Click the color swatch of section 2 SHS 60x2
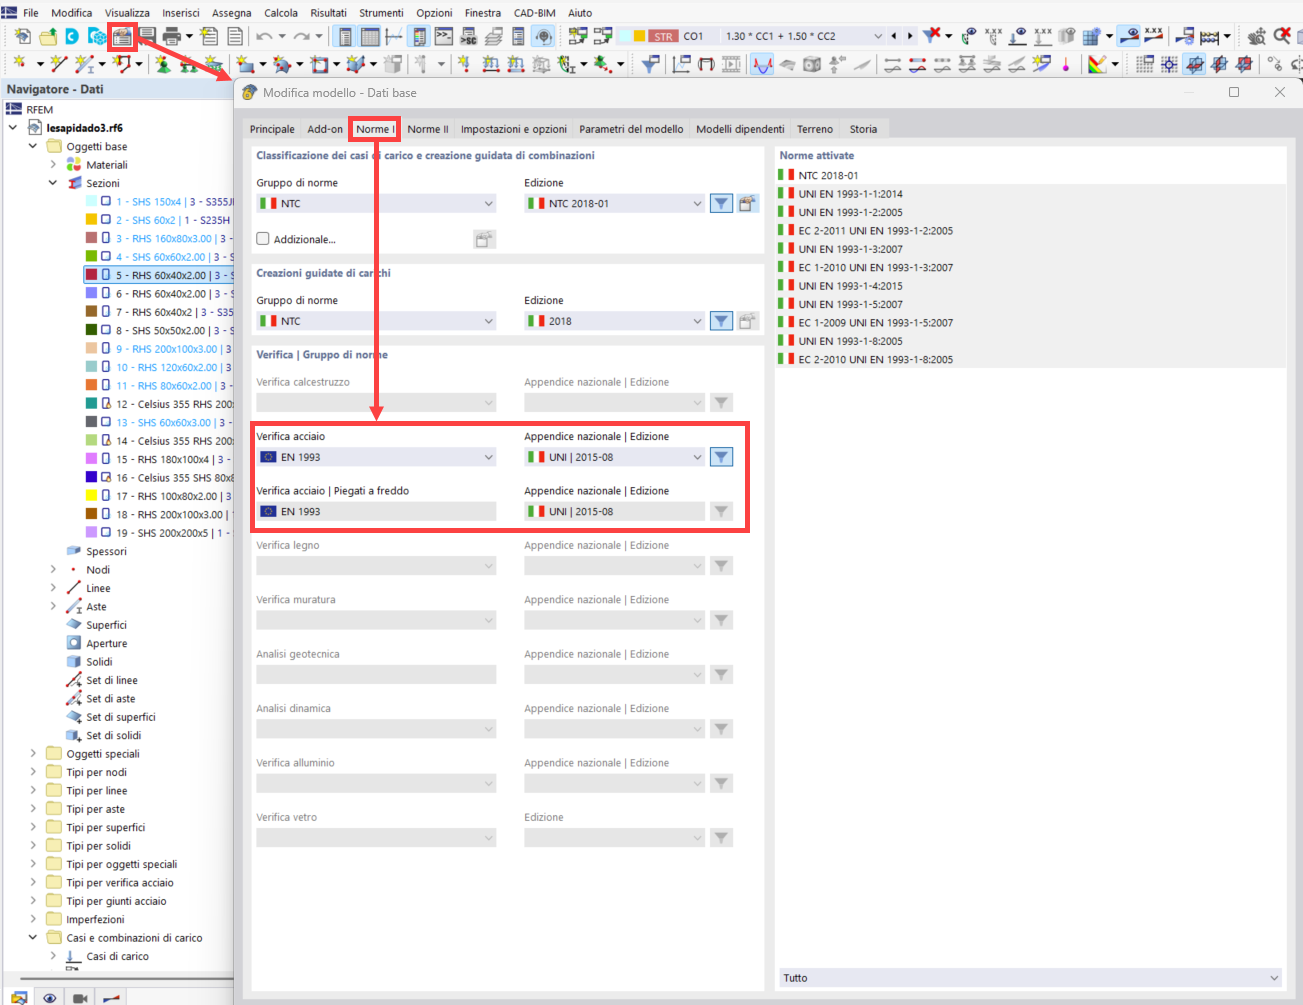The height and width of the screenshot is (1005, 1303). (91, 220)
